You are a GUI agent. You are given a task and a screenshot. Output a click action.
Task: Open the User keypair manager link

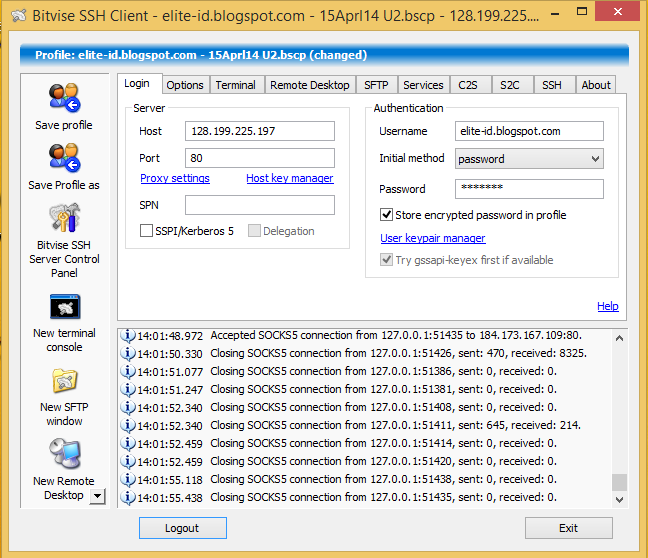point(433,238)
